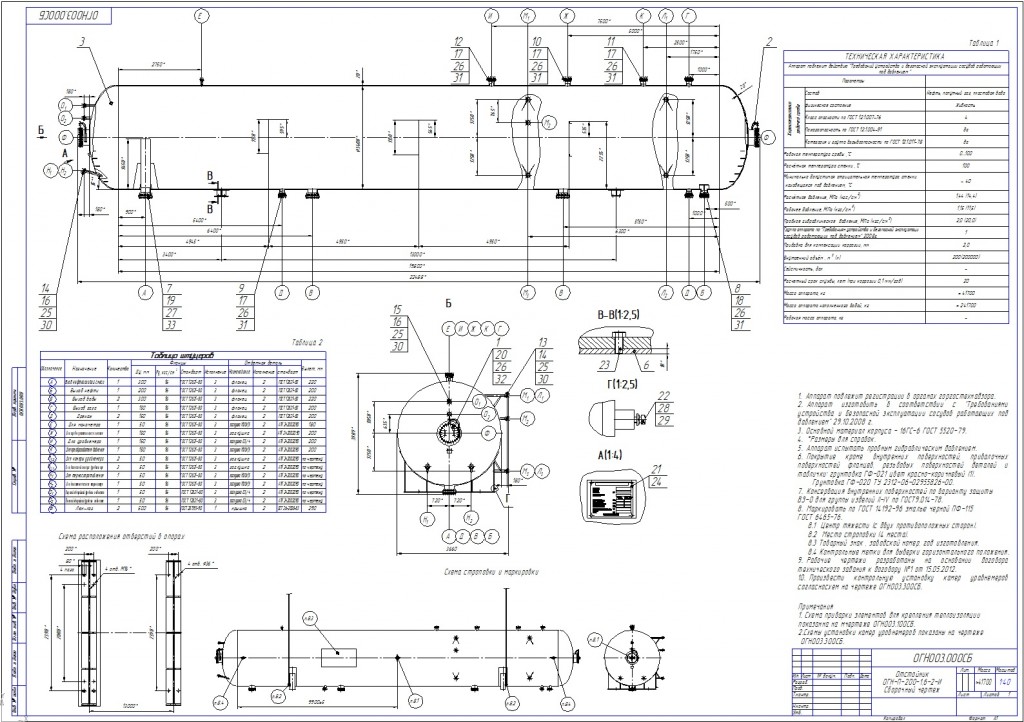Click position number '12' in the top callout stack
1024x722 pixels.
pyautogui.click(x=458, y=42)
